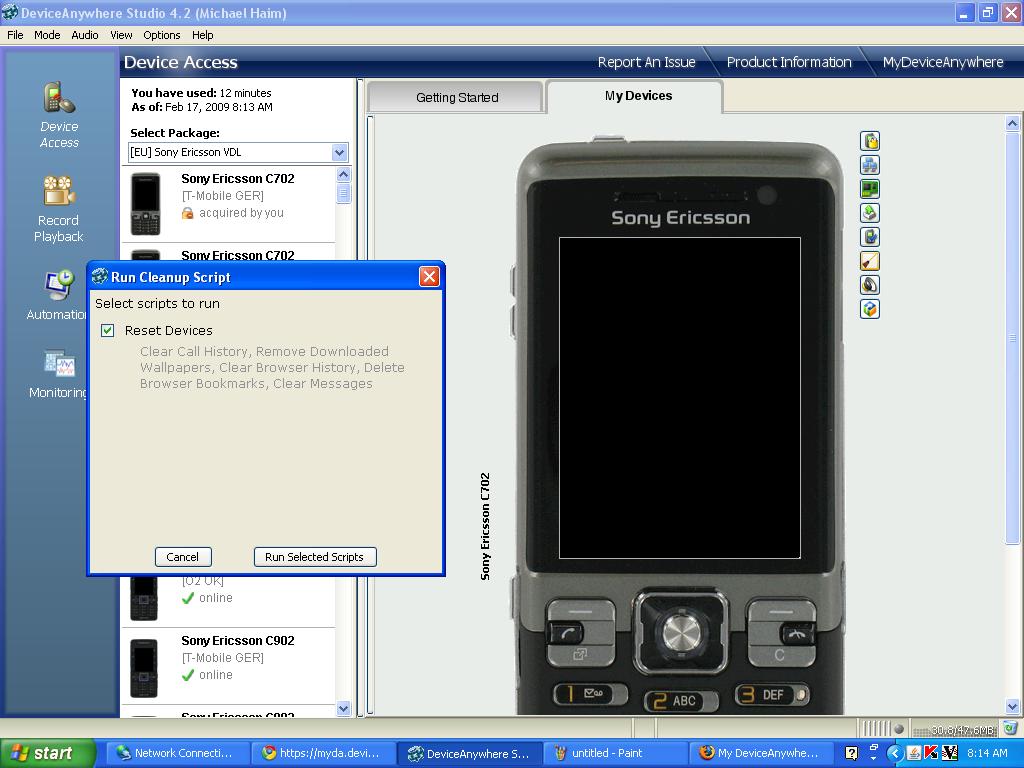Open the MyDeviceAnywhere link
This screenshot has height=768, width=1024.
point(943,62)
